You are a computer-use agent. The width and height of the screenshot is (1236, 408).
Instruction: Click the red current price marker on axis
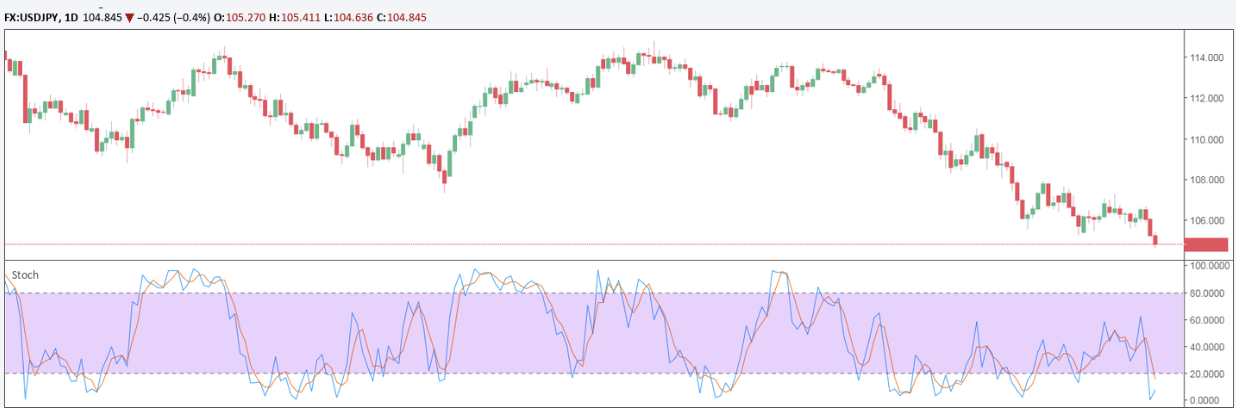click(x=1206, y=244)
